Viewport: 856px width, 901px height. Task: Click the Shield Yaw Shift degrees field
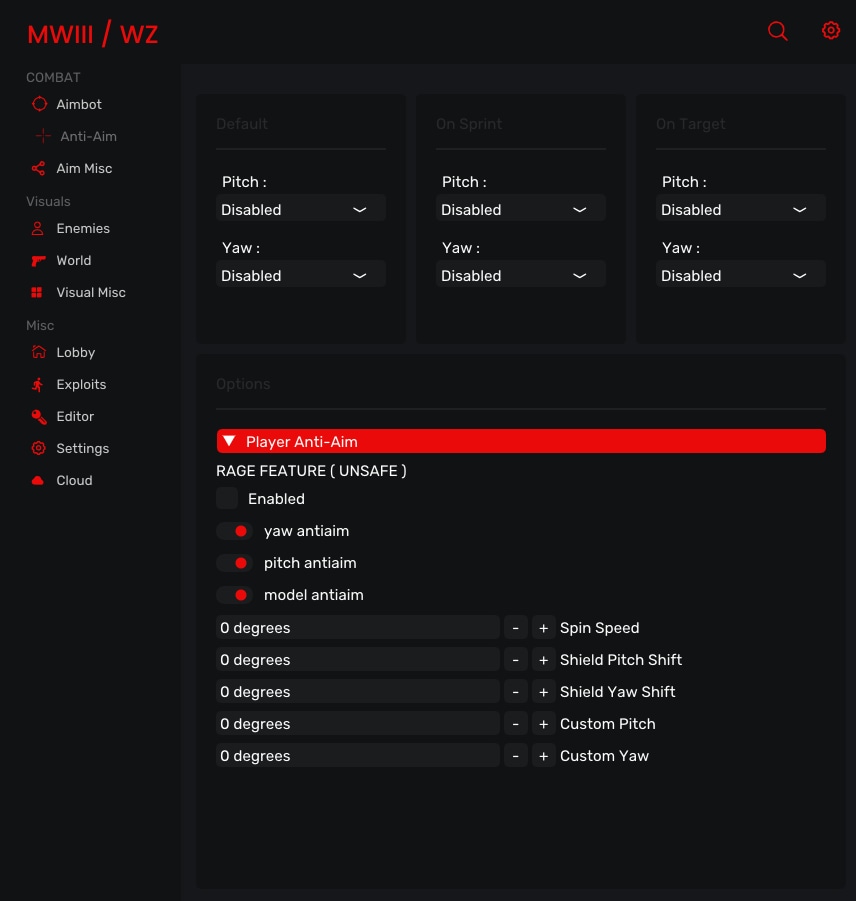point(357,692)
